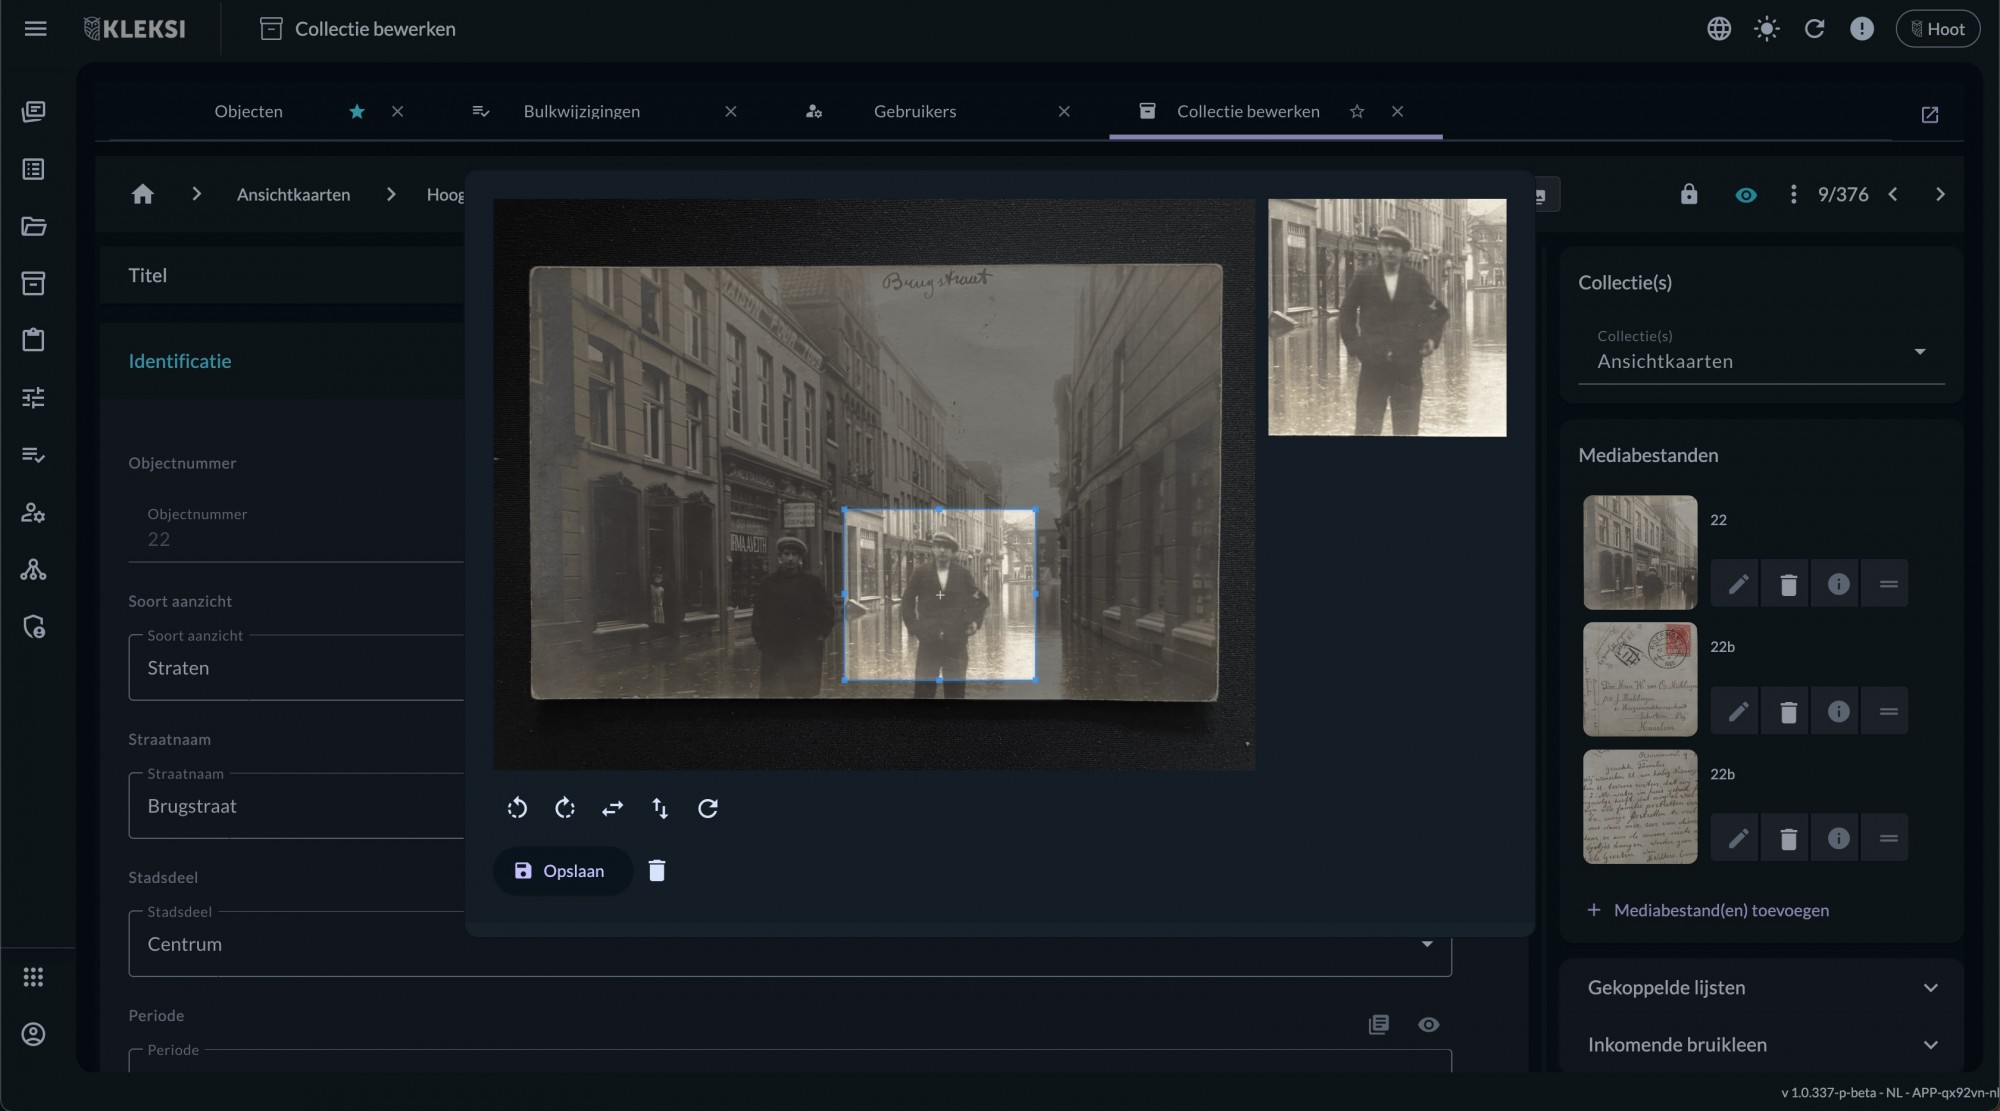Open the folder sidebar icon
The width and height of the screenshot is (2000, 1111).
point(34,226)
